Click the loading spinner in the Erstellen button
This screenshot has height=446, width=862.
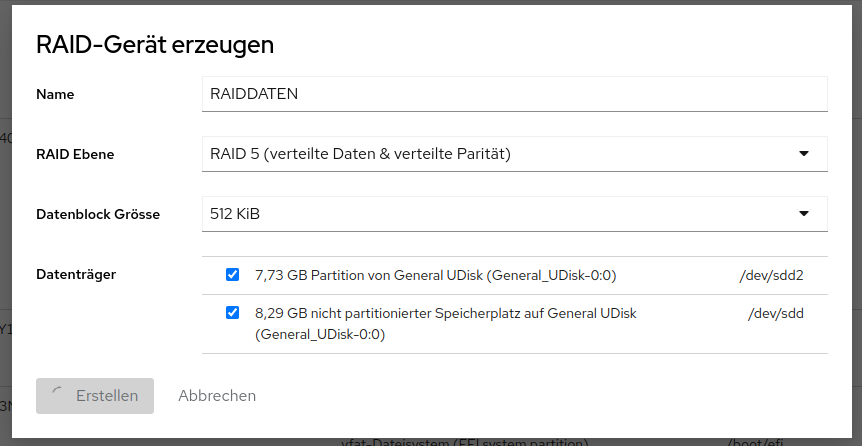pyautogui.click(x=56, y=396)
